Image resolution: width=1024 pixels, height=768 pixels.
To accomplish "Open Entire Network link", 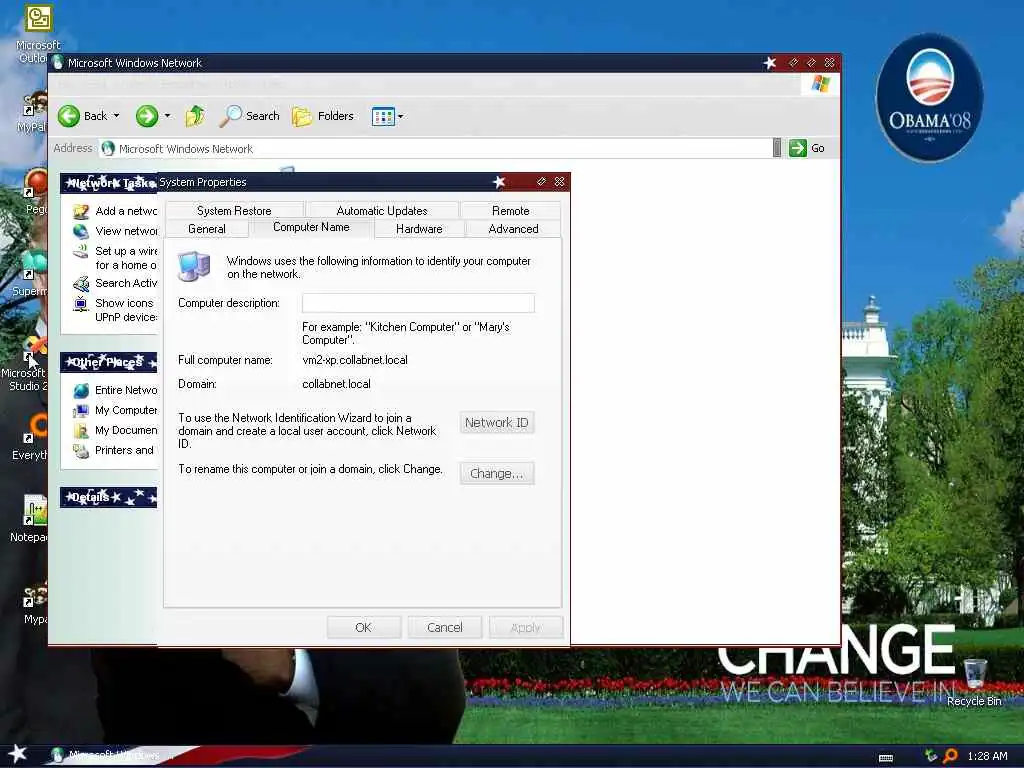I will coord(126,390).
